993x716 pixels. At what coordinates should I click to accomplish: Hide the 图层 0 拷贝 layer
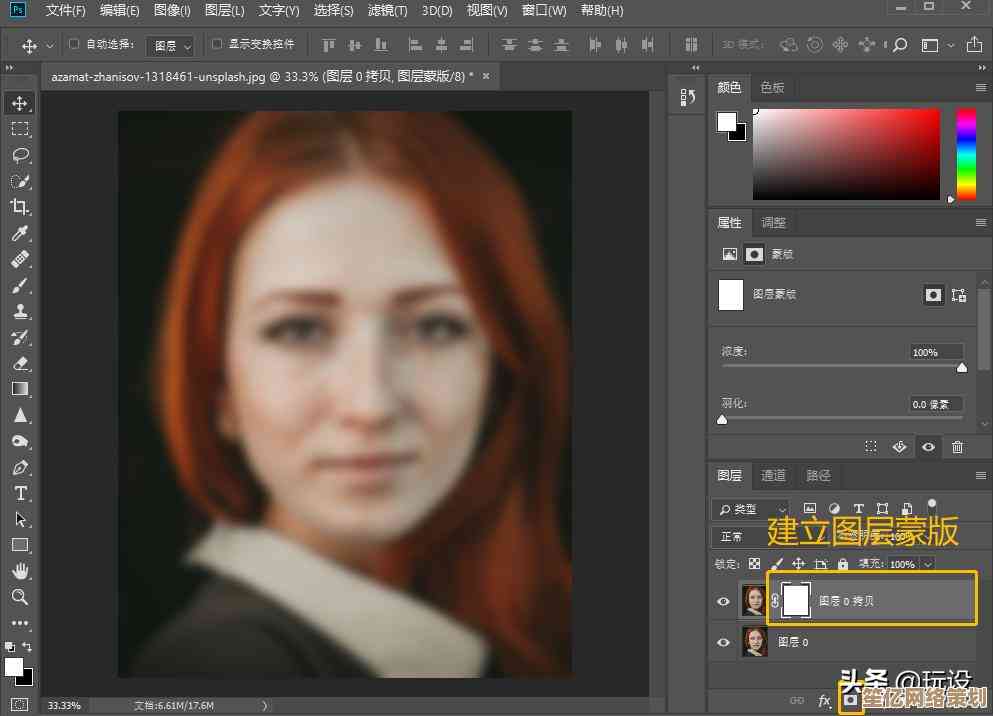[x=723, y=601]
